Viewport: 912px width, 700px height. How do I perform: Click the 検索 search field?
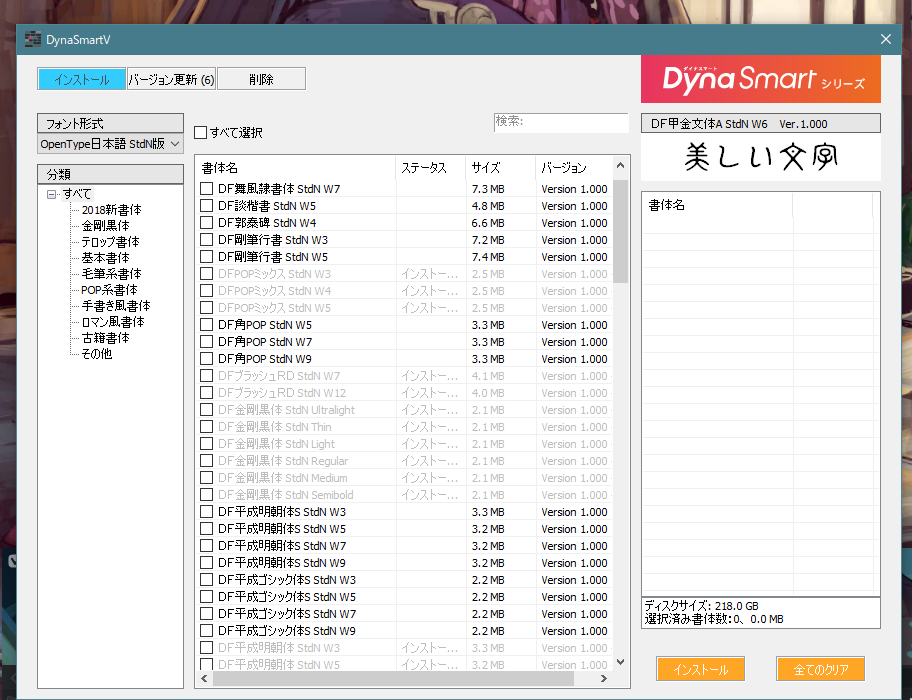point(561,122)
